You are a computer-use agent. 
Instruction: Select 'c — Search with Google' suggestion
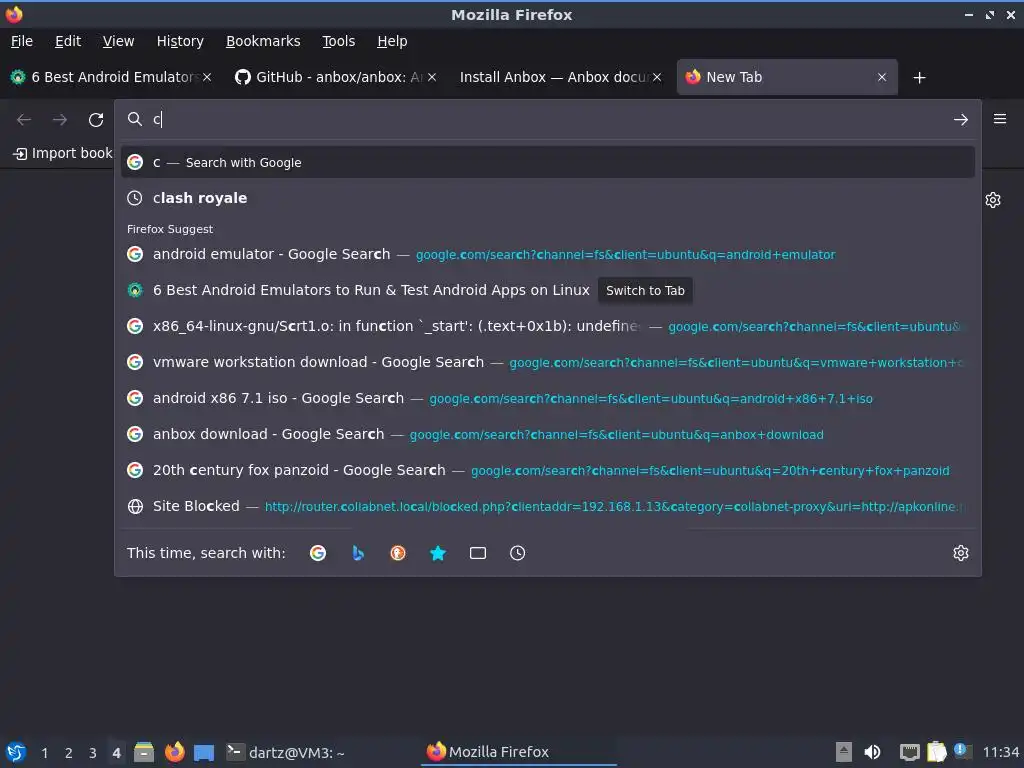point(548,163)
